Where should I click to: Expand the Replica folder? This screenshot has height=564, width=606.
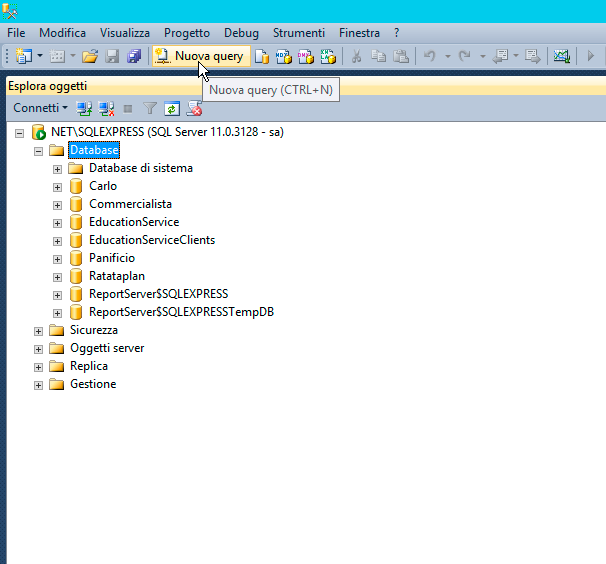[x=38, y=367]
